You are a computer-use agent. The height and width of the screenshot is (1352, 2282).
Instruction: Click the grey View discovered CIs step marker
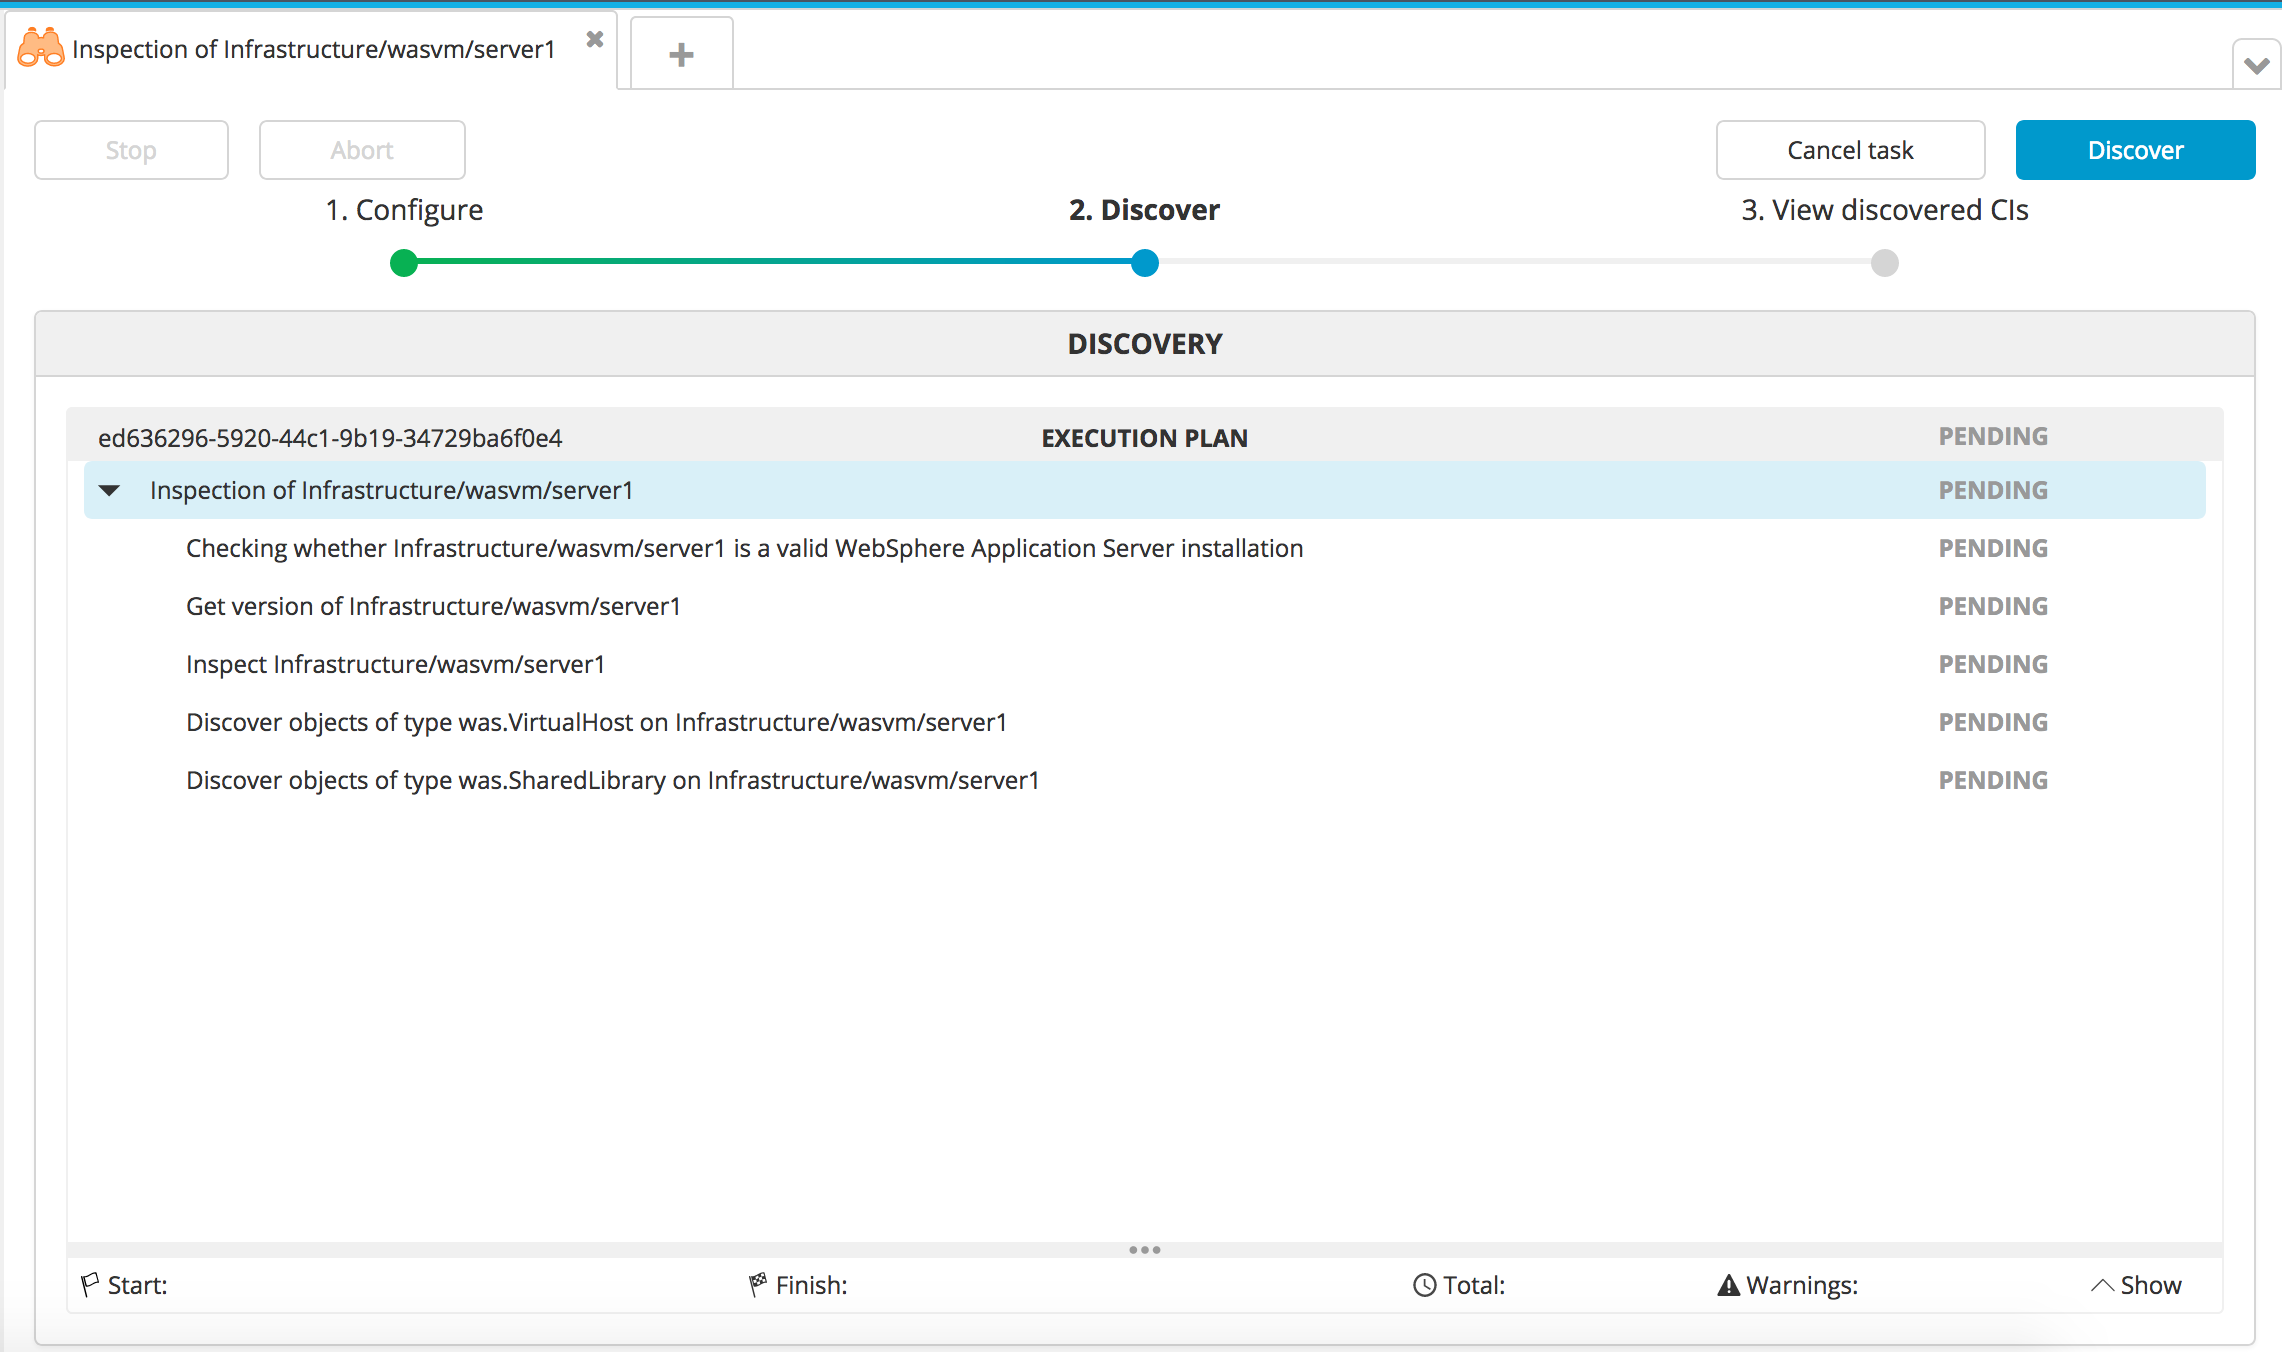tap(1885, 263)
